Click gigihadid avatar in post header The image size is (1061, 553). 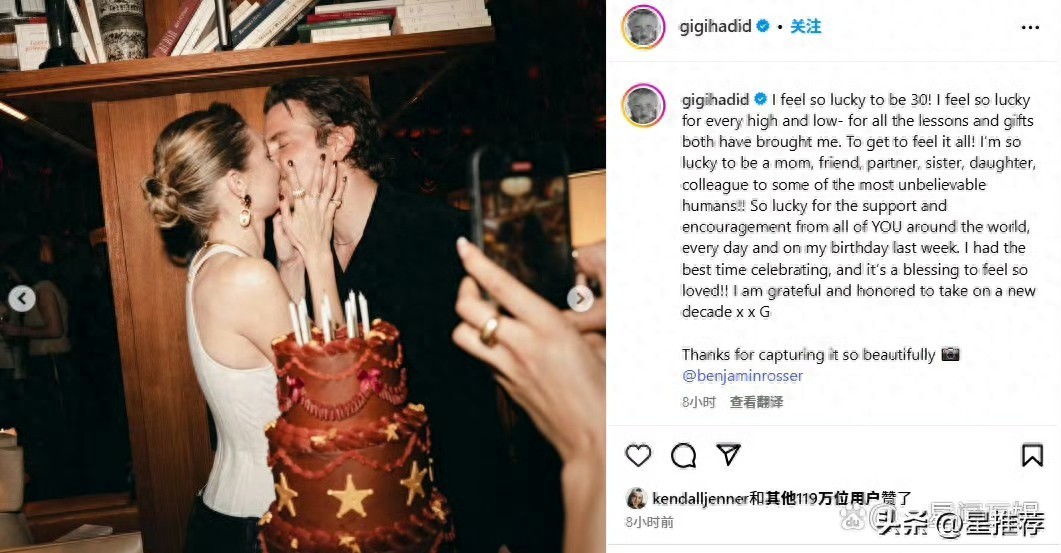coord(643,27)
